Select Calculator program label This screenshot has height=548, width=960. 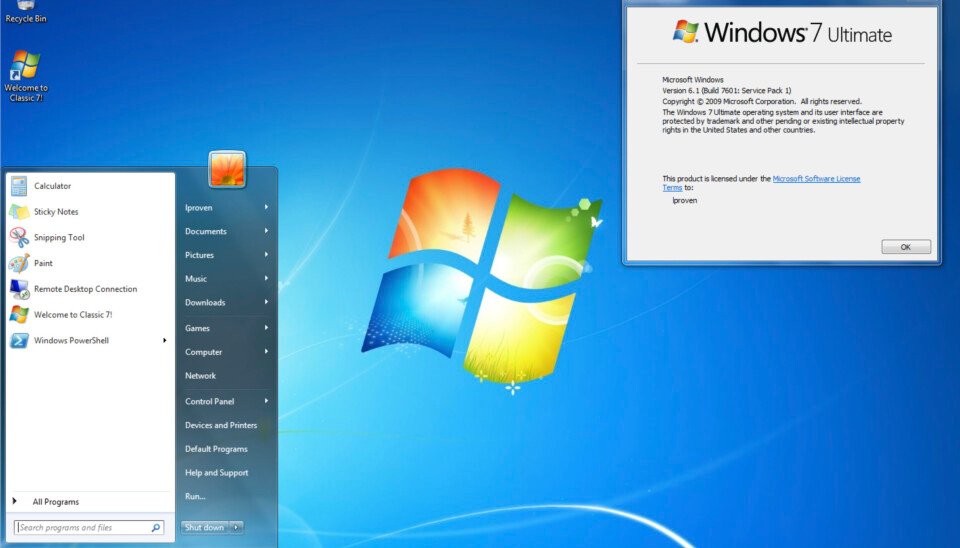(x=53, y=186)
